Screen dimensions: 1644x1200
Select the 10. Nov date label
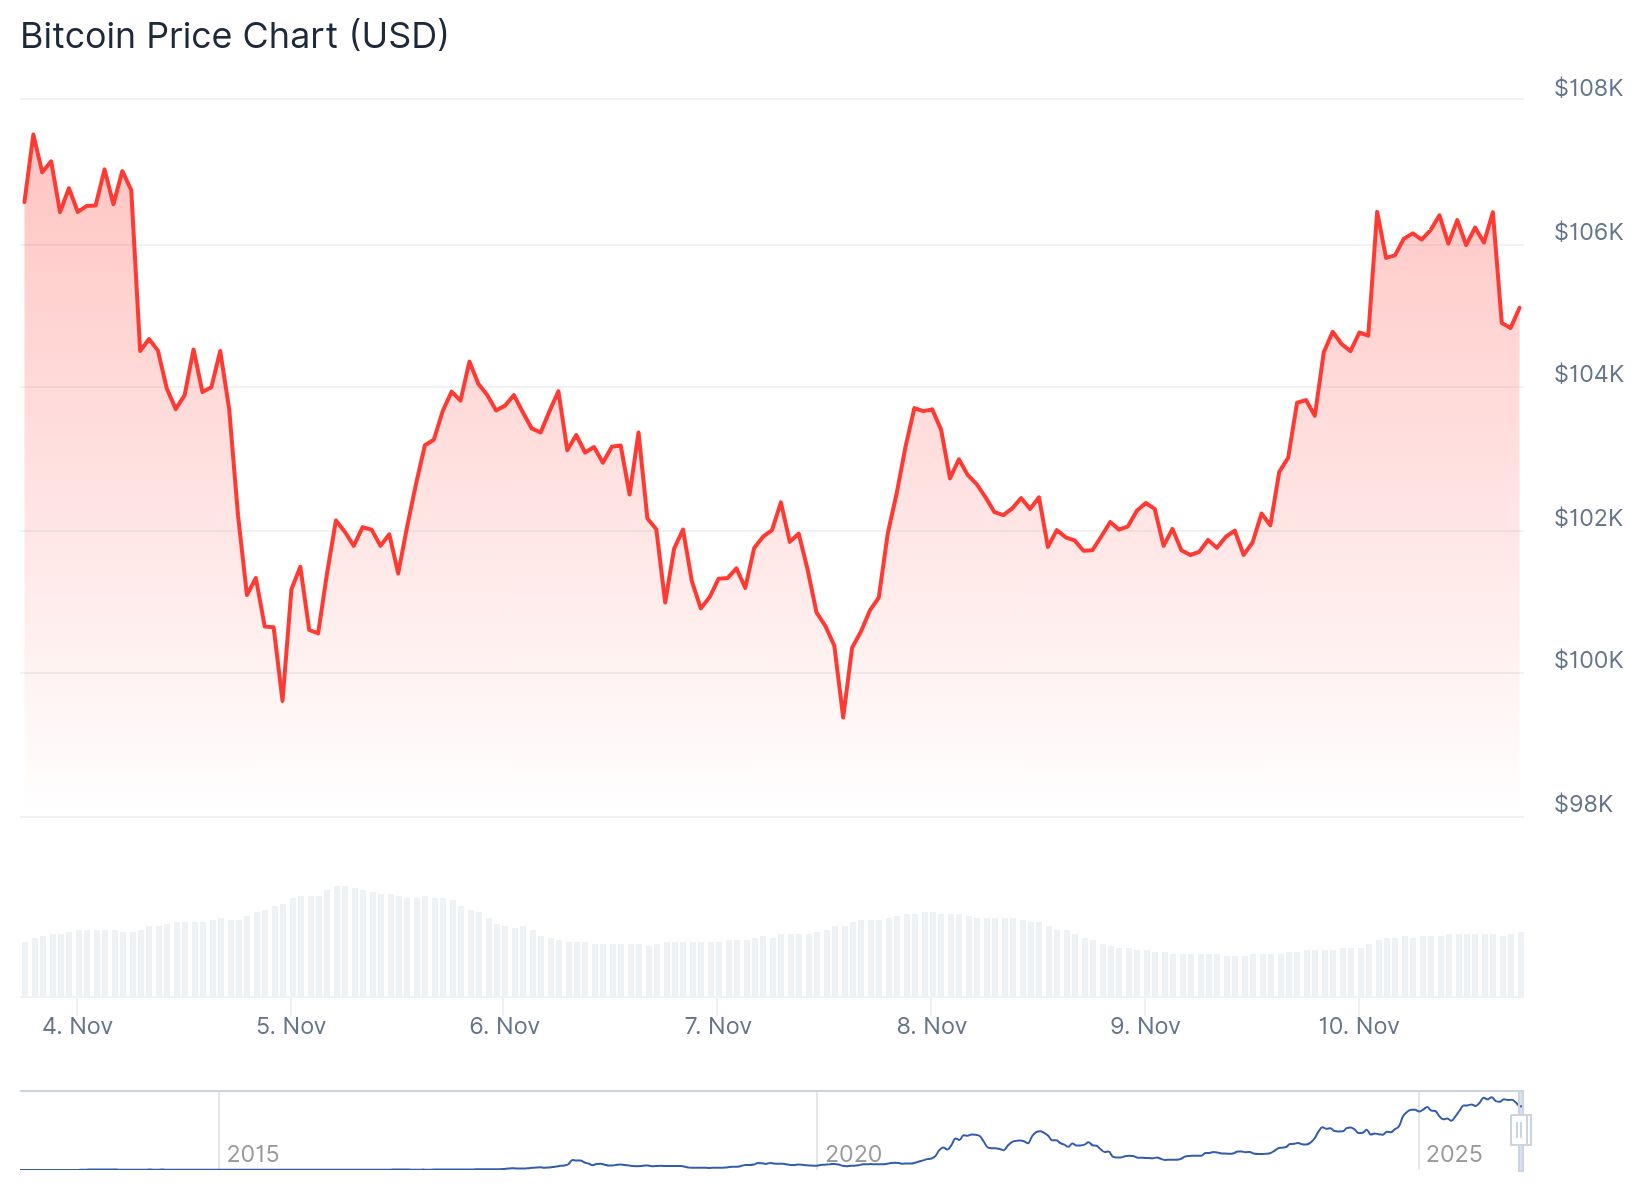click(1358, 1026)
